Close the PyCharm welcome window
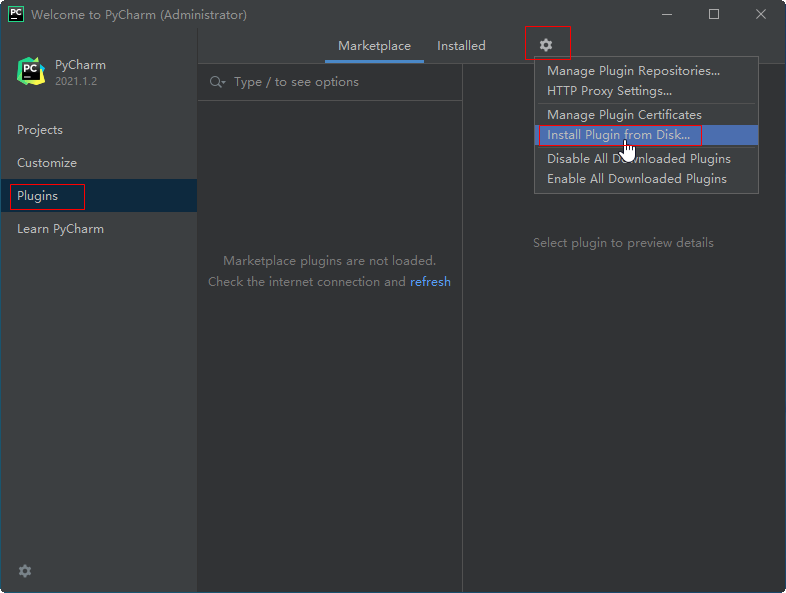 pos(761,14)
